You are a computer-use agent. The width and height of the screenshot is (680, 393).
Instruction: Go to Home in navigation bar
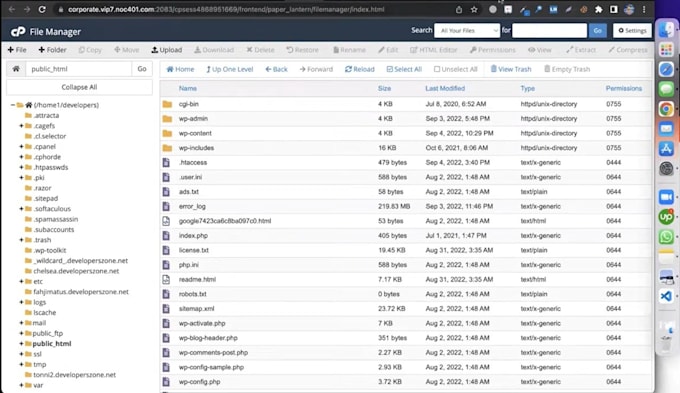click(180, 69)
